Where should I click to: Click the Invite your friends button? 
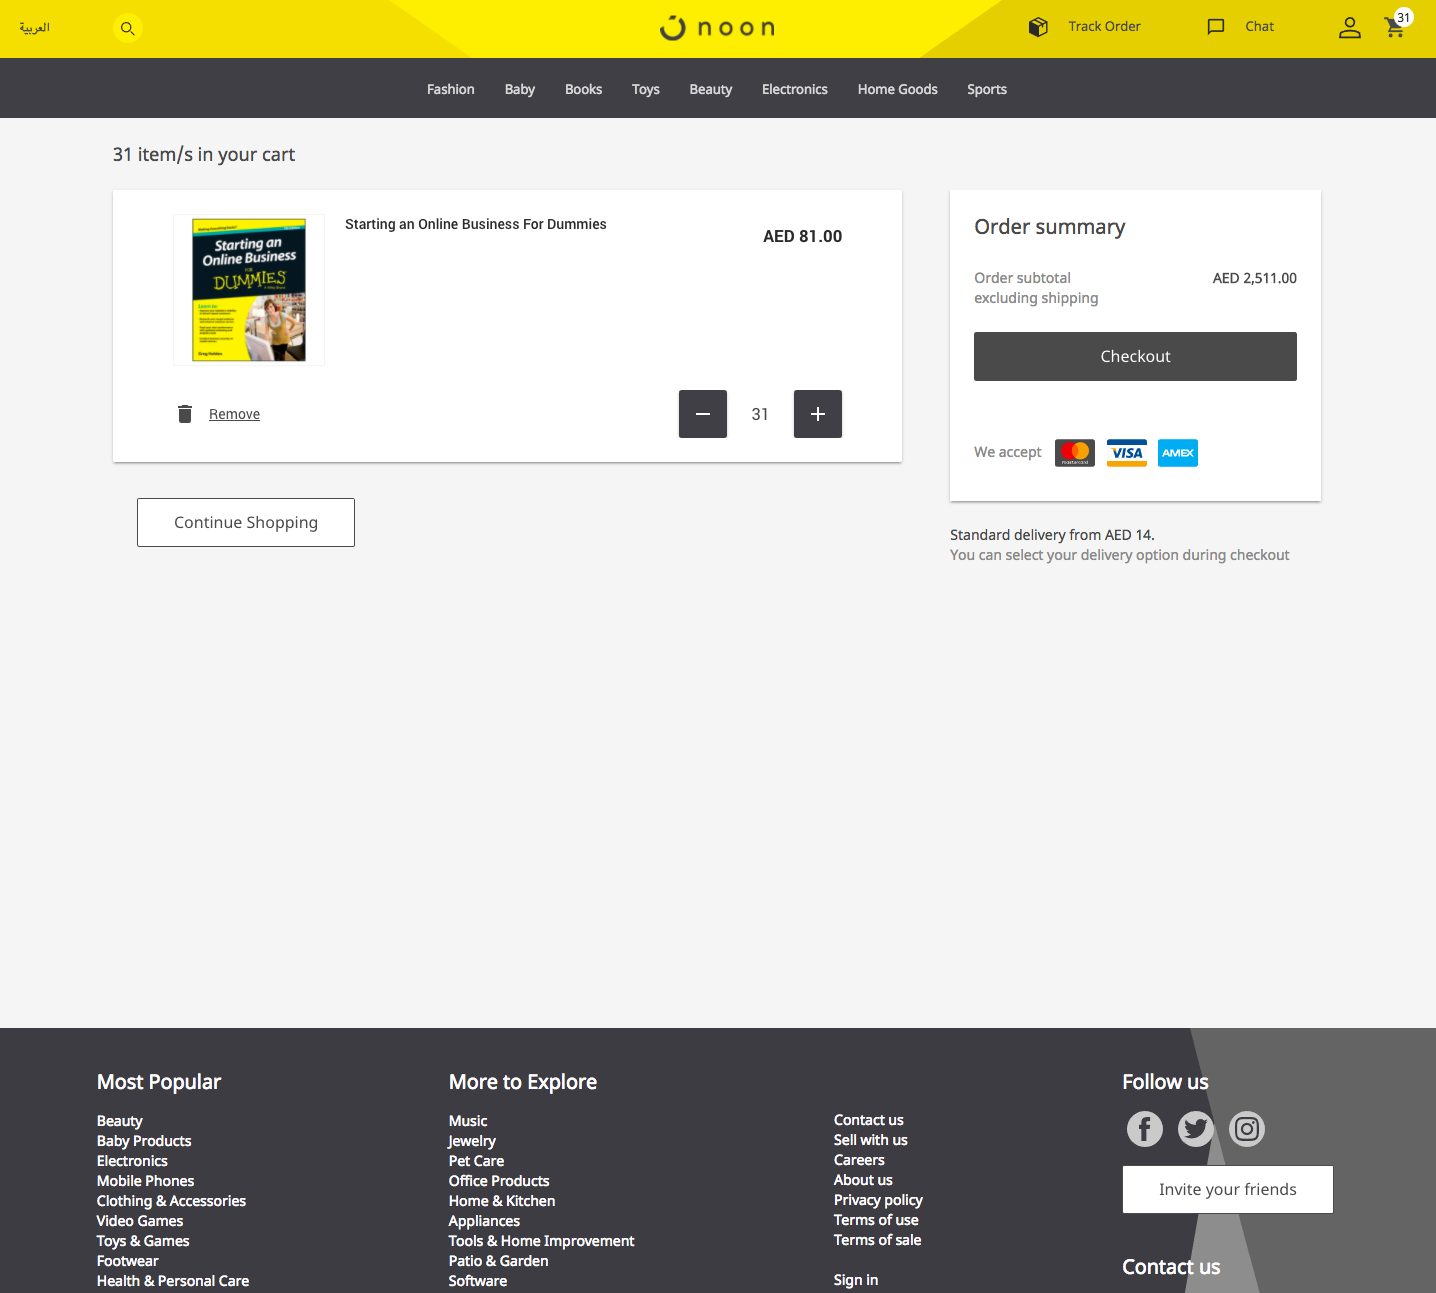pos(1228,1189)
